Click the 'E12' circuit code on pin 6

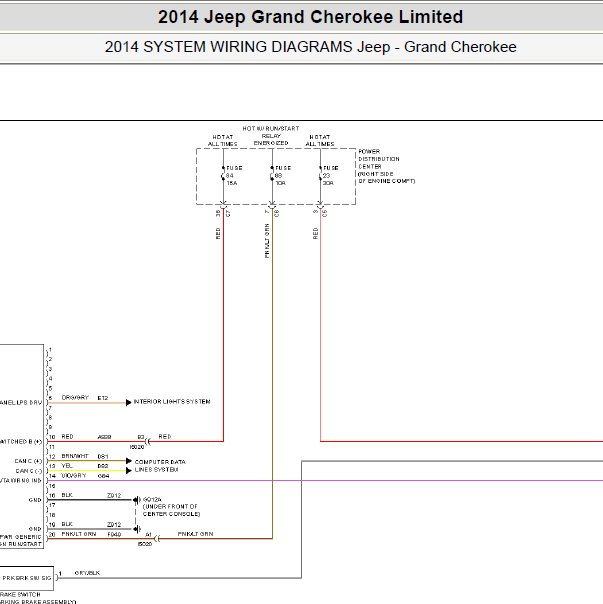pyautogui.click(x=103, y=398)
